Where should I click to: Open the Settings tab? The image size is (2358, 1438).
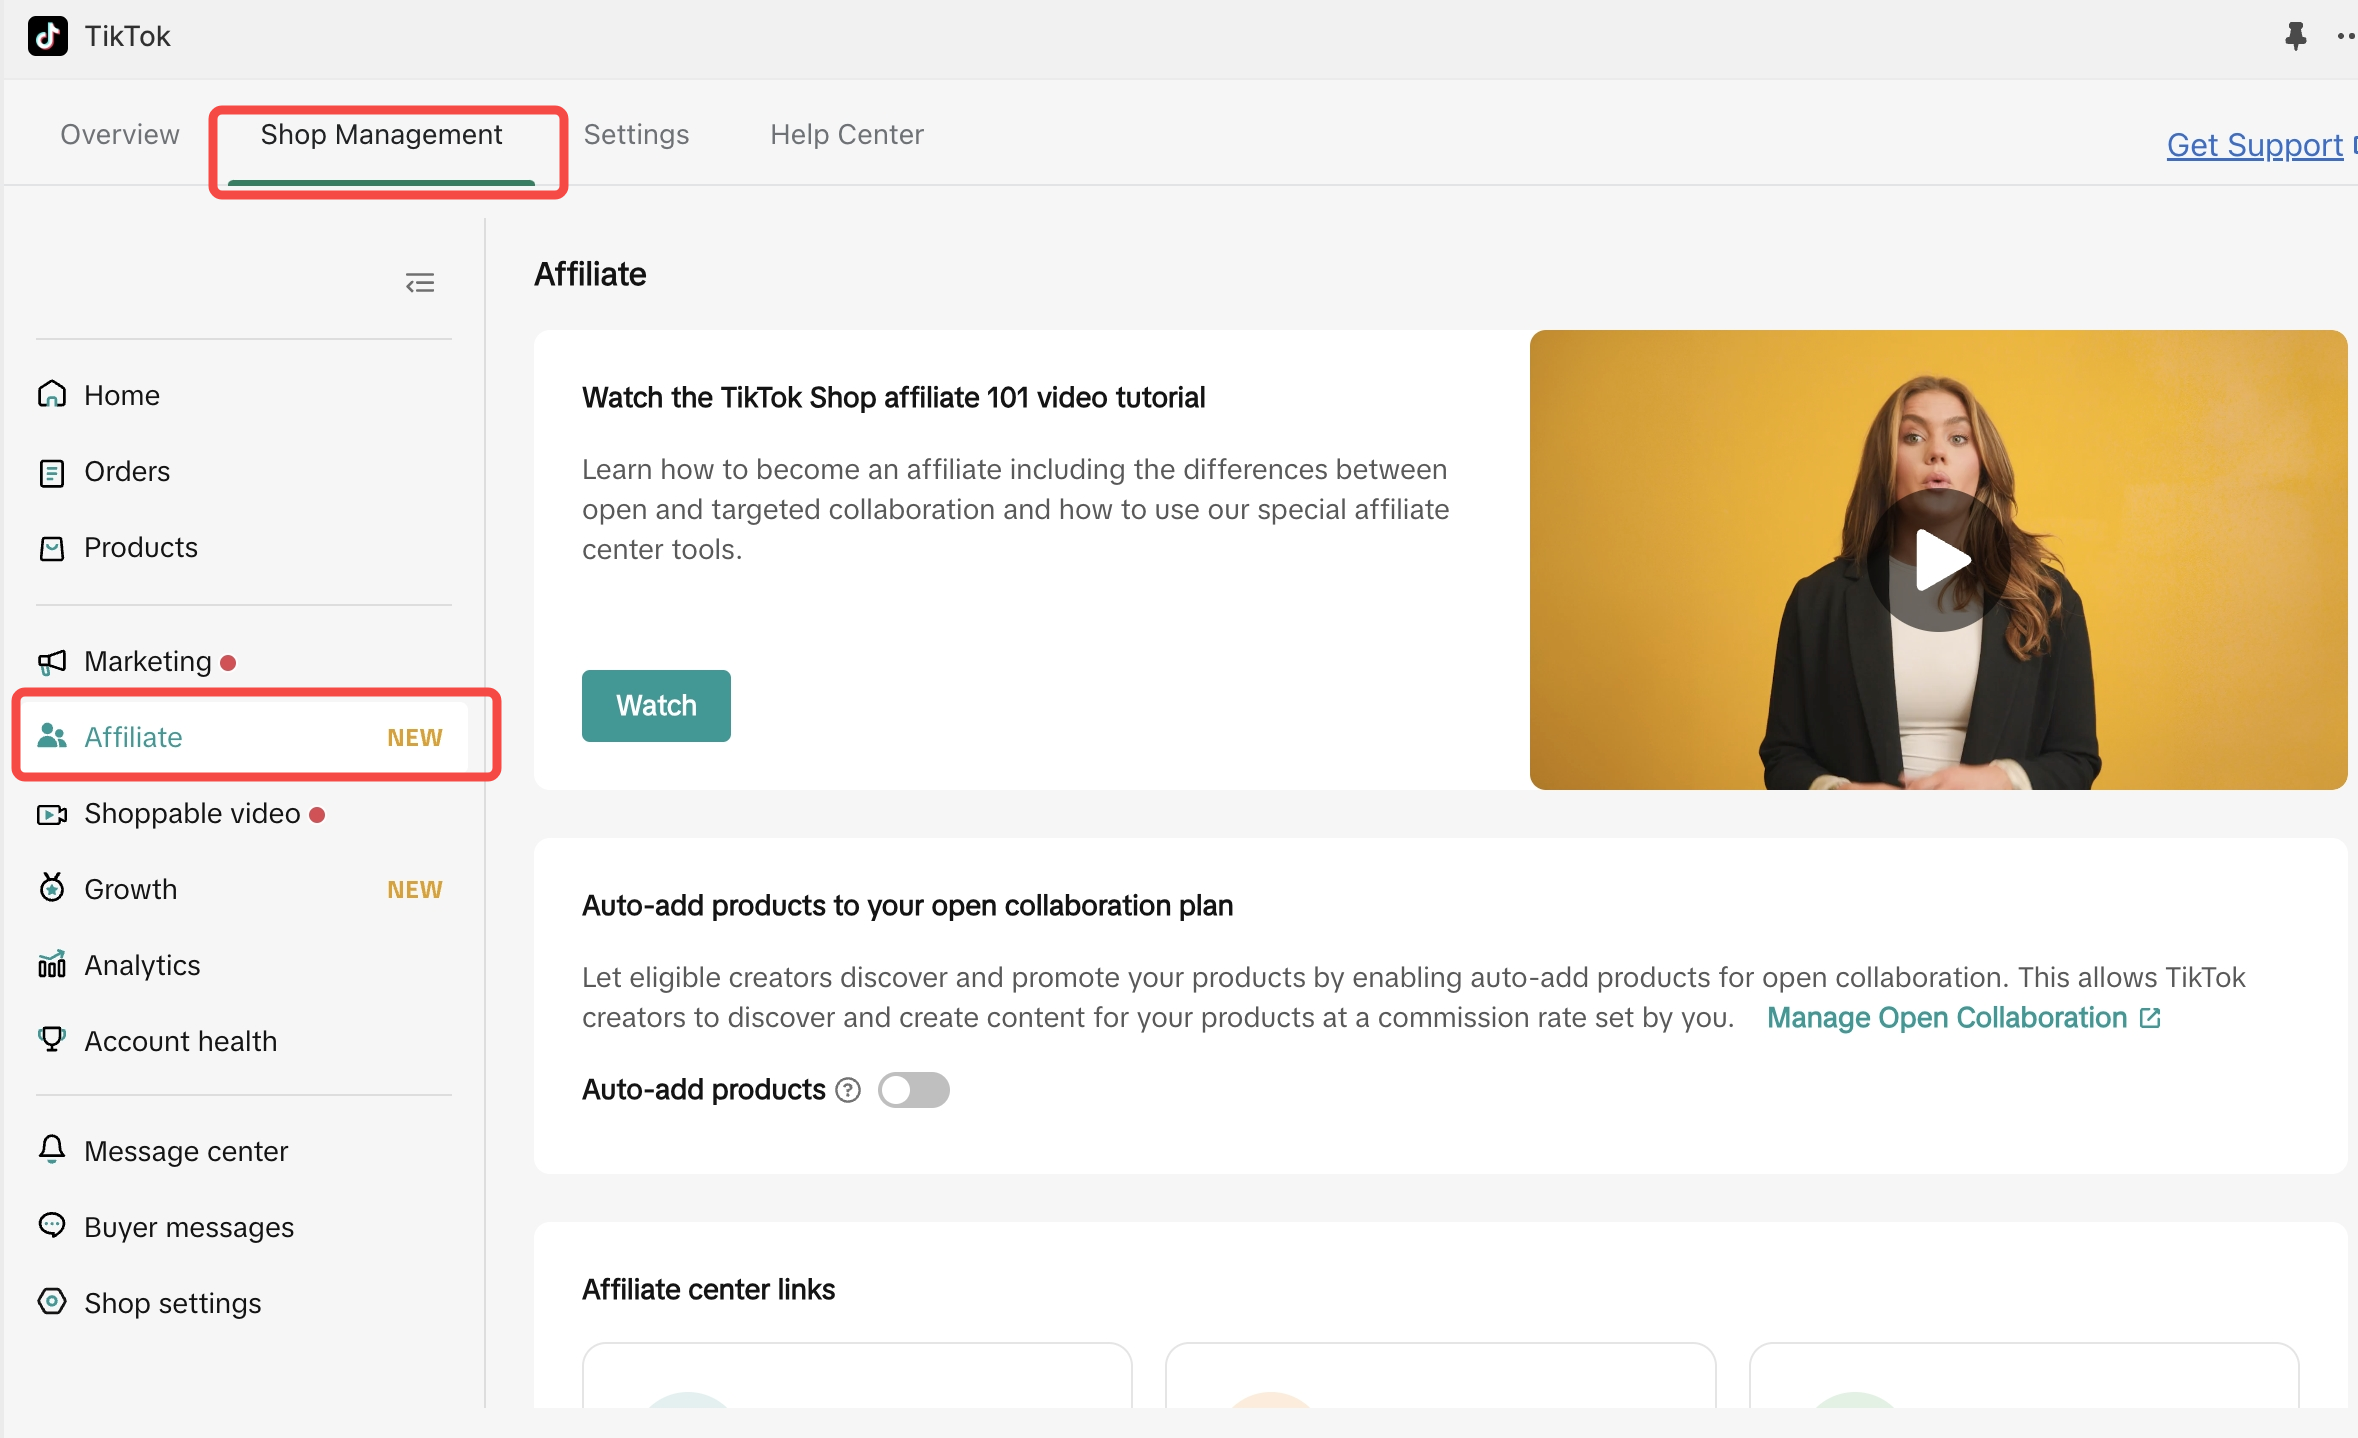pos(636,135)
